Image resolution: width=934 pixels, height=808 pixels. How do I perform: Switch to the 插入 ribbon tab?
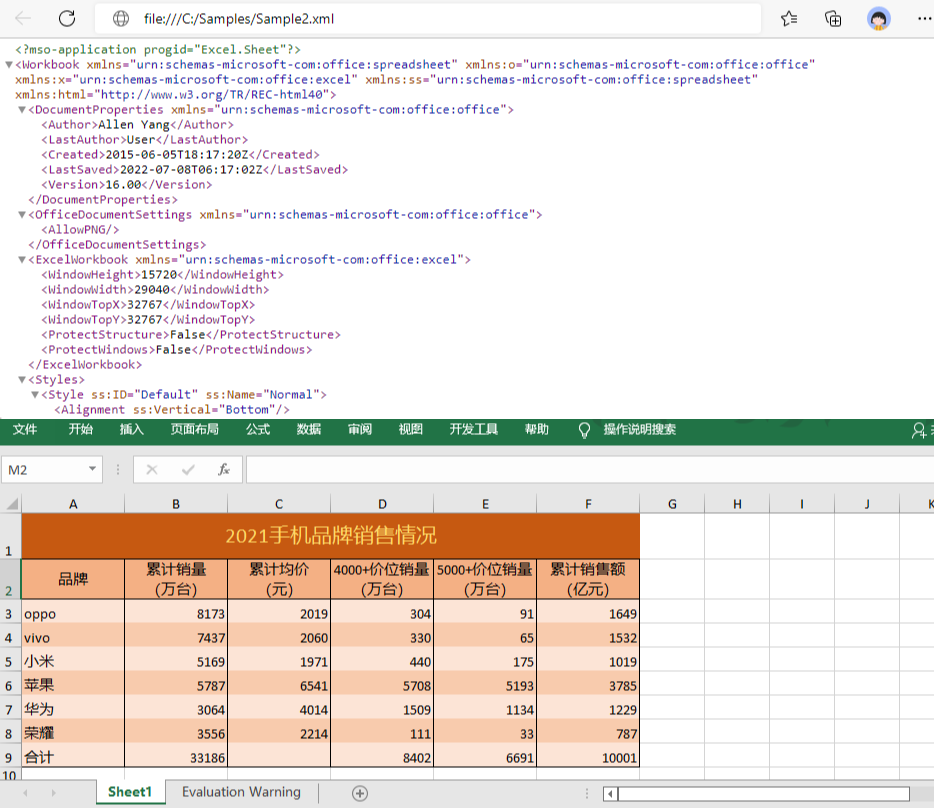tap(132, 430)
